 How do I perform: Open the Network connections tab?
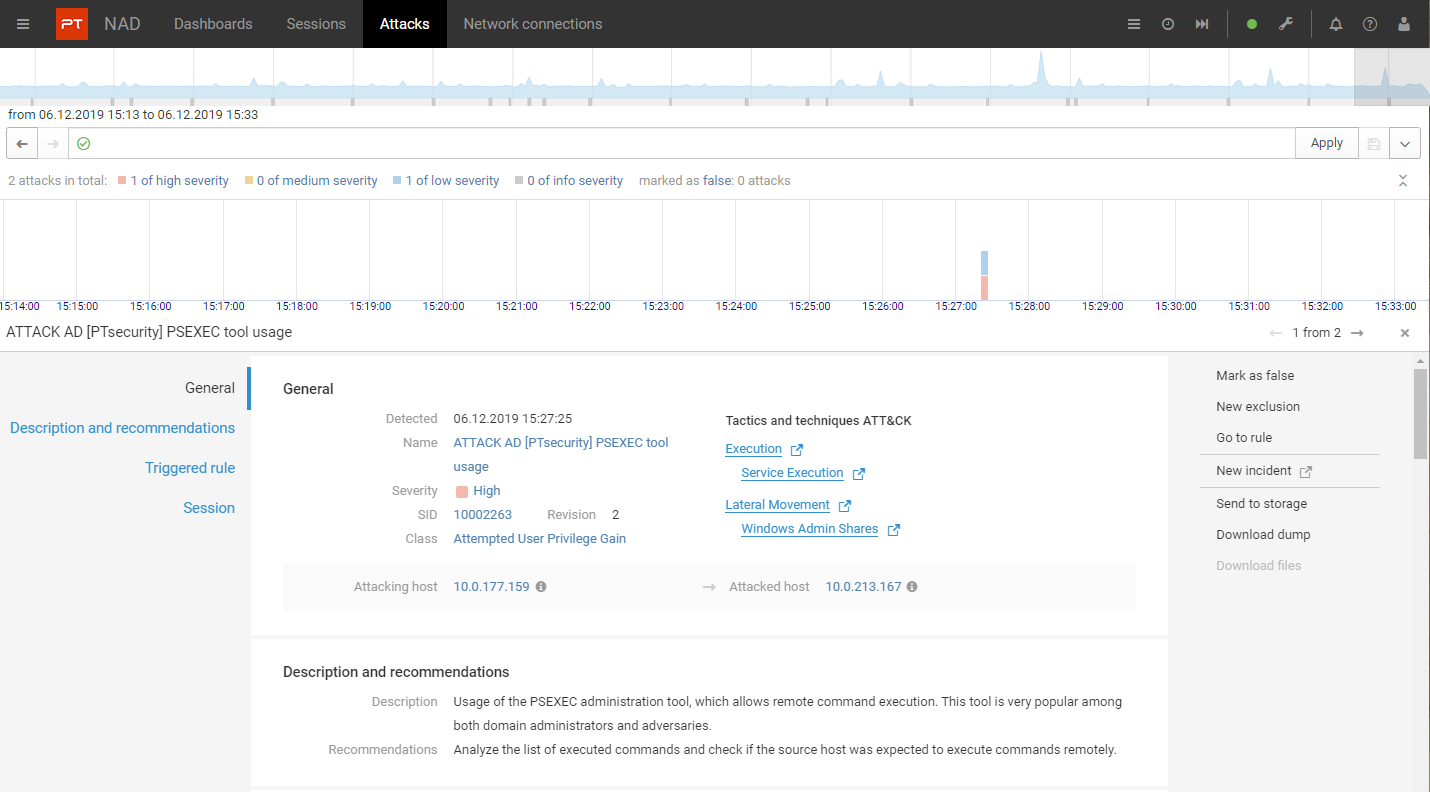pyautogui.click(x=533, y=24)
